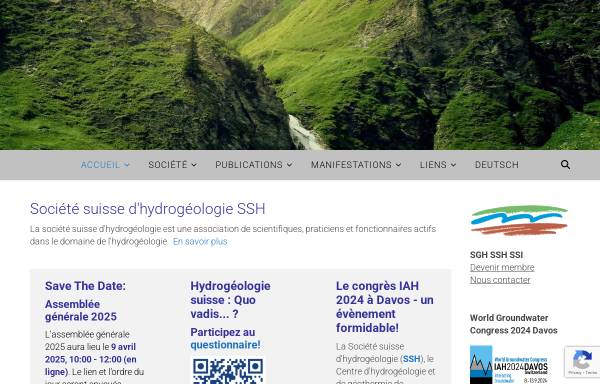Screen dimensions: 600x384
Task: Expand the Liens menu chevron
Action: point(453,165)
